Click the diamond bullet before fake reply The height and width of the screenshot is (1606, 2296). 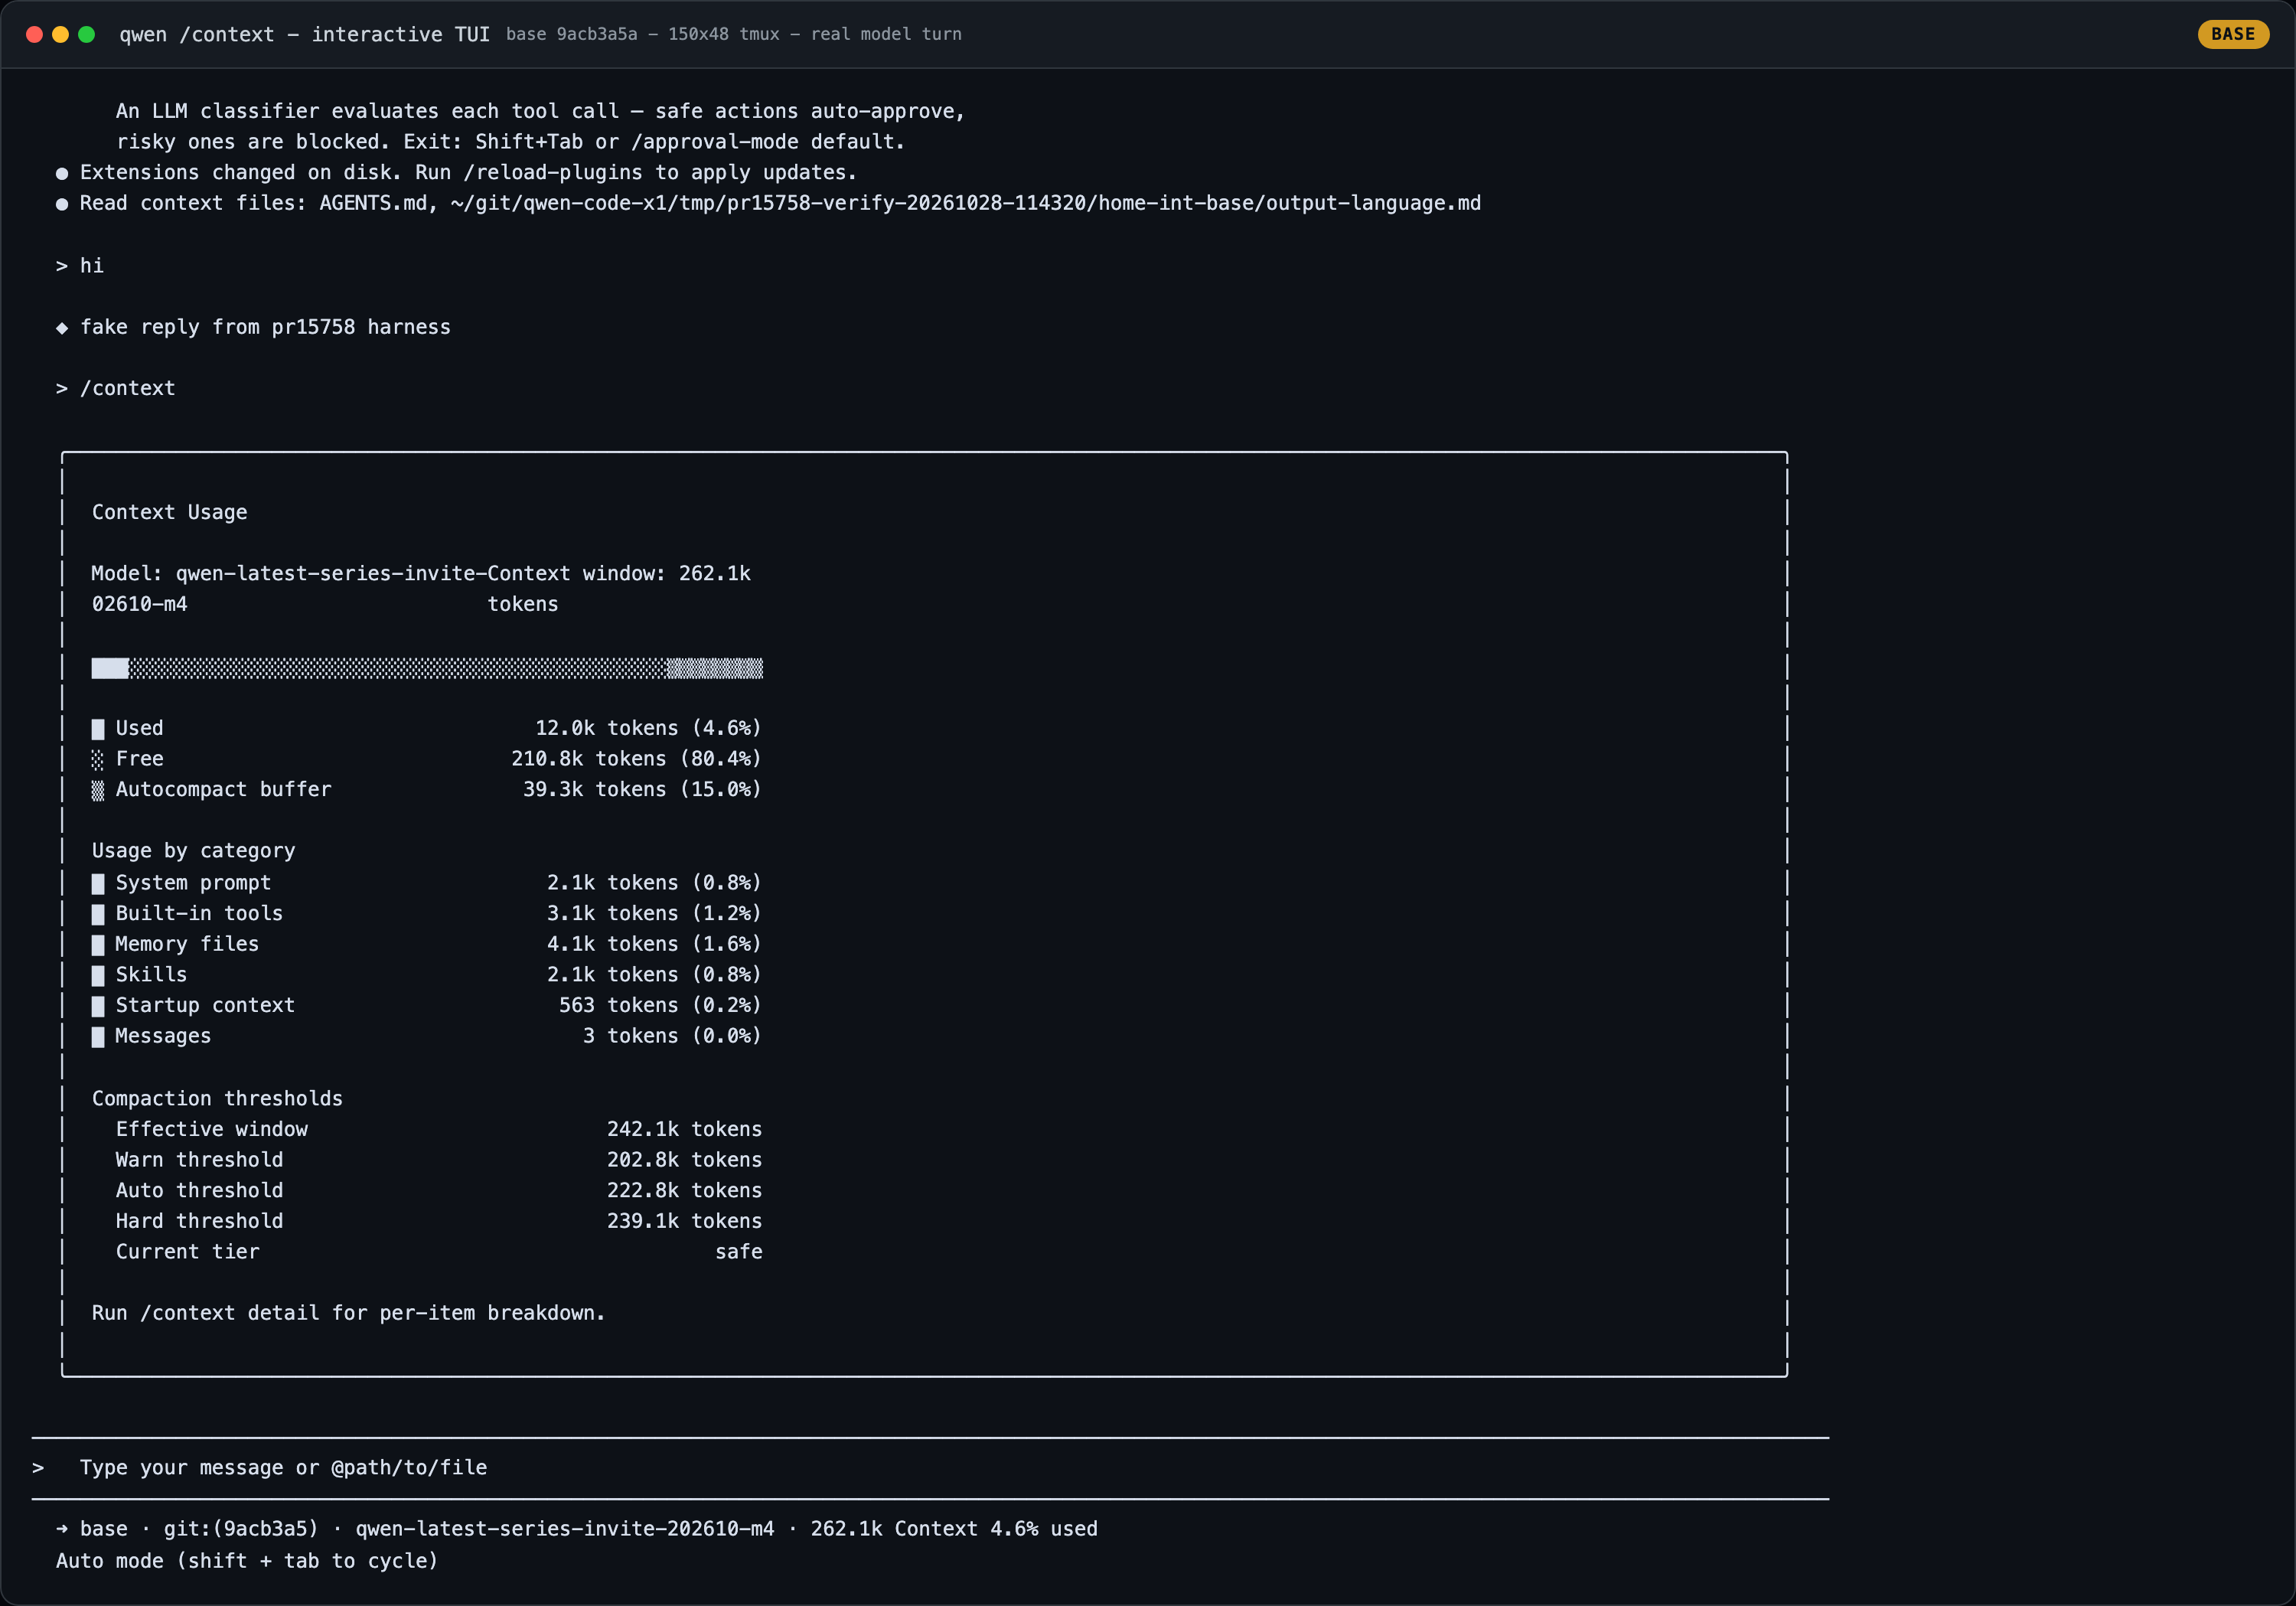[62, 328]
